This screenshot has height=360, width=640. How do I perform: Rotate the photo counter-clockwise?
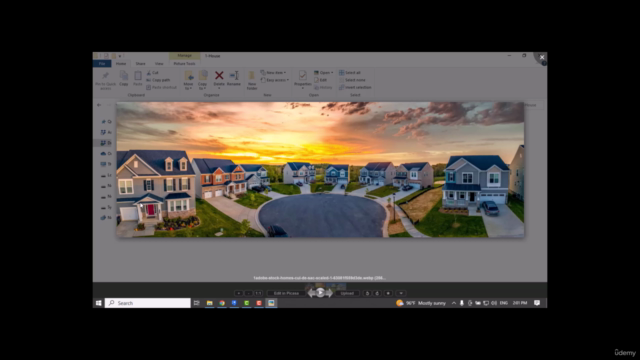point(367,293)
